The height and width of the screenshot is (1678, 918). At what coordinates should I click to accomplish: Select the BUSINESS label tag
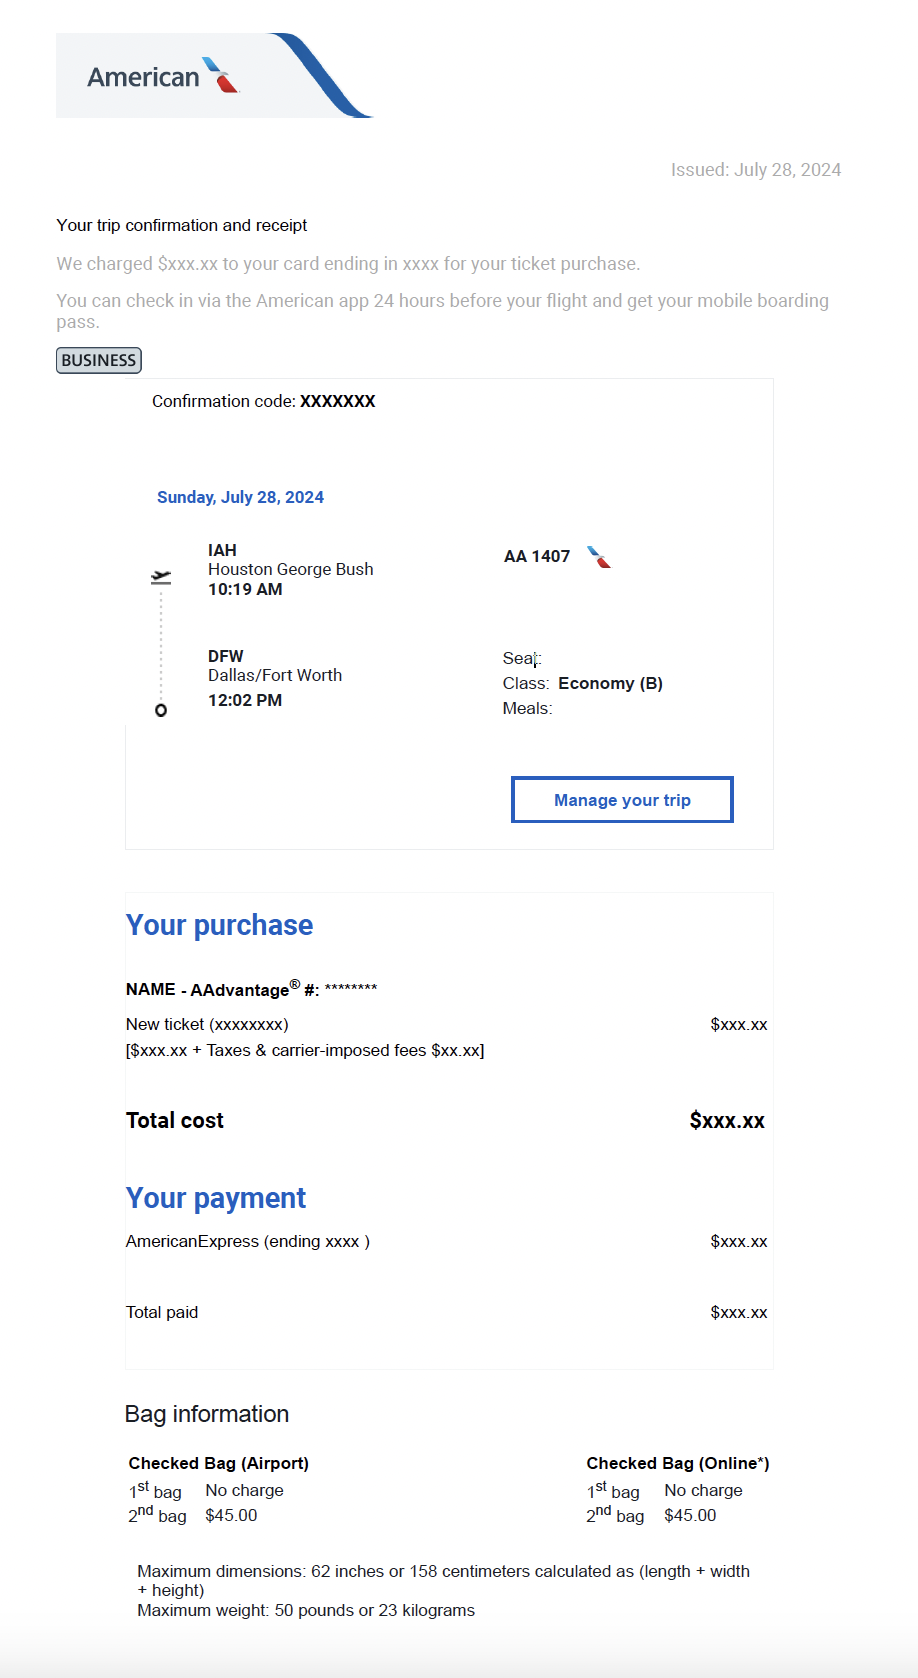[x=99, y=360]
